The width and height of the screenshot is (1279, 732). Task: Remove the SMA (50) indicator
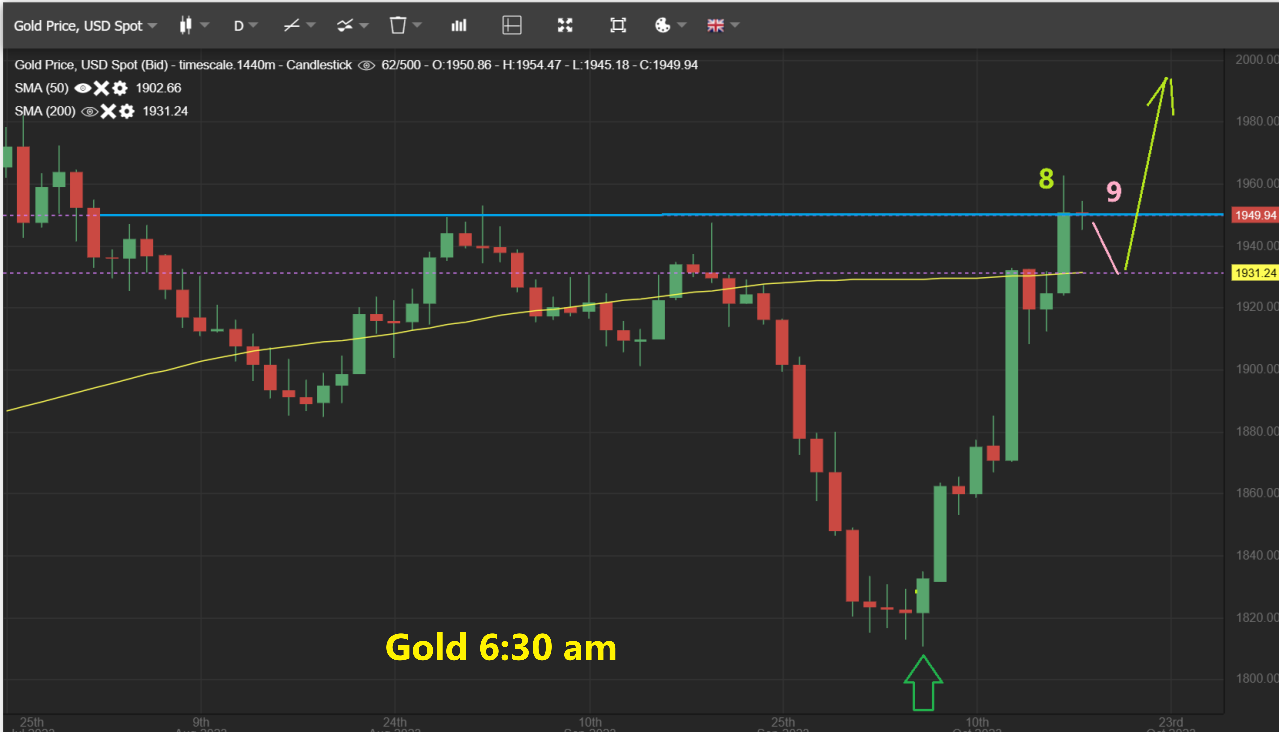[101, 88]
